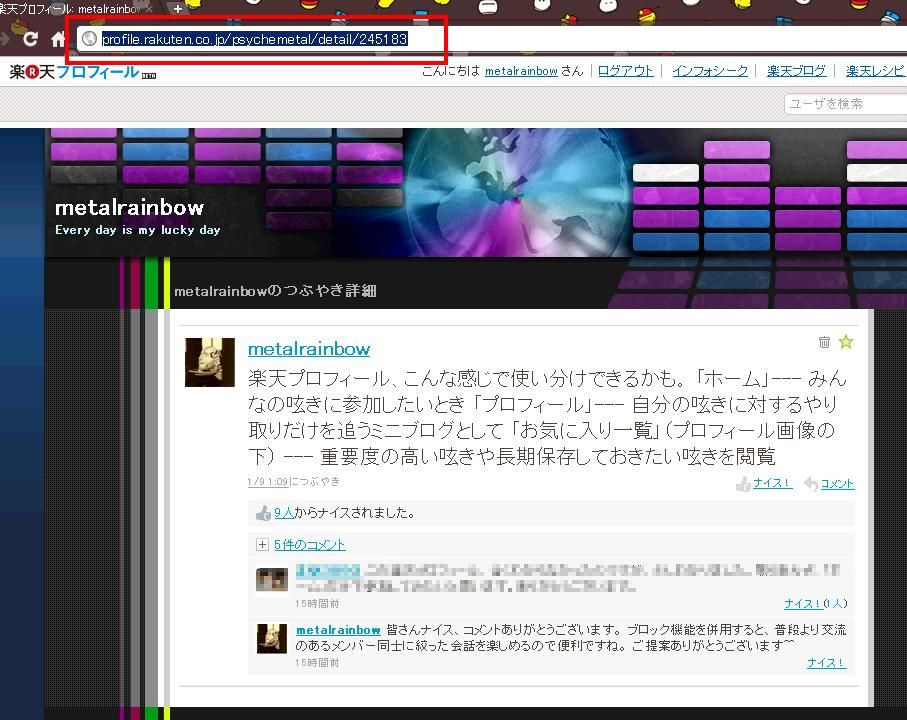907x720 pixels.
Task: Reload the page with the browser refresh icon
Action: (31, 39)
